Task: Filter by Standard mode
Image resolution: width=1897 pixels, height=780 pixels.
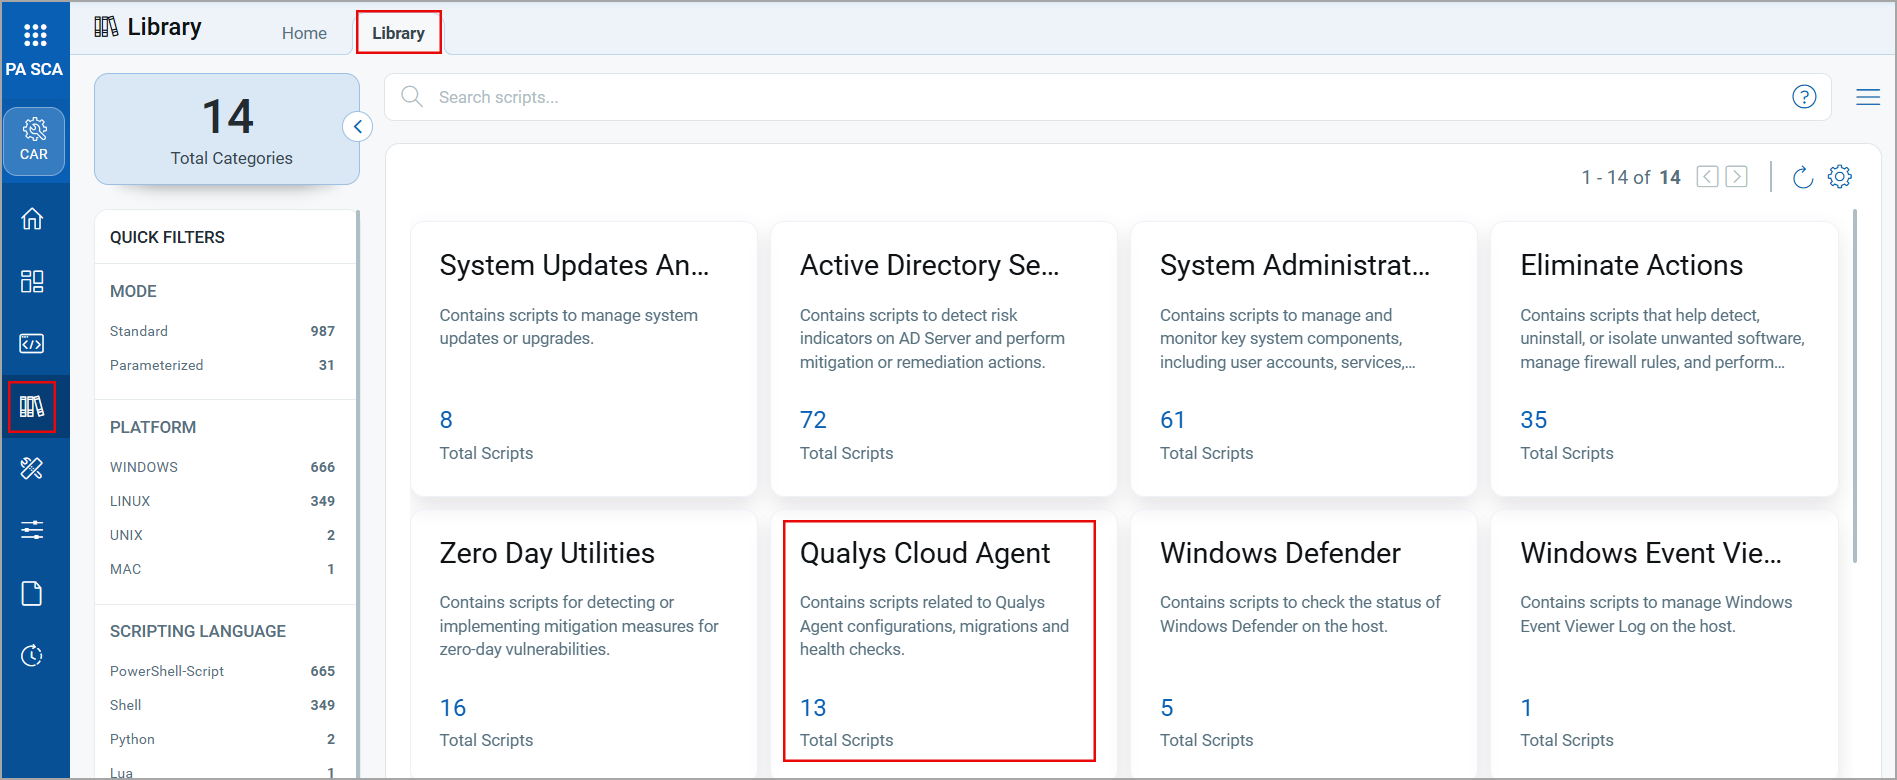Action: 139,331
